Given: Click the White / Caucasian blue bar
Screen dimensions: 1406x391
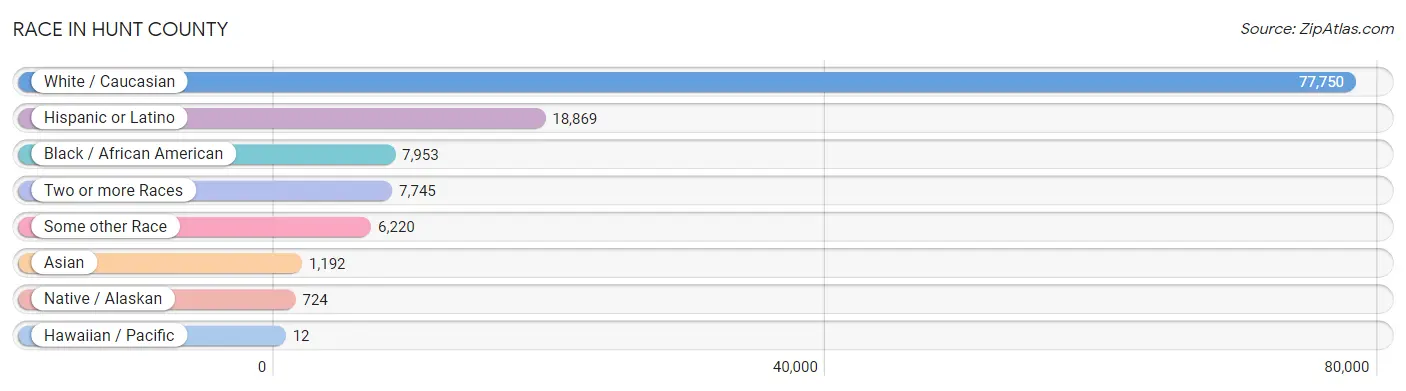Looking at the screenshot, I should 687,82.
